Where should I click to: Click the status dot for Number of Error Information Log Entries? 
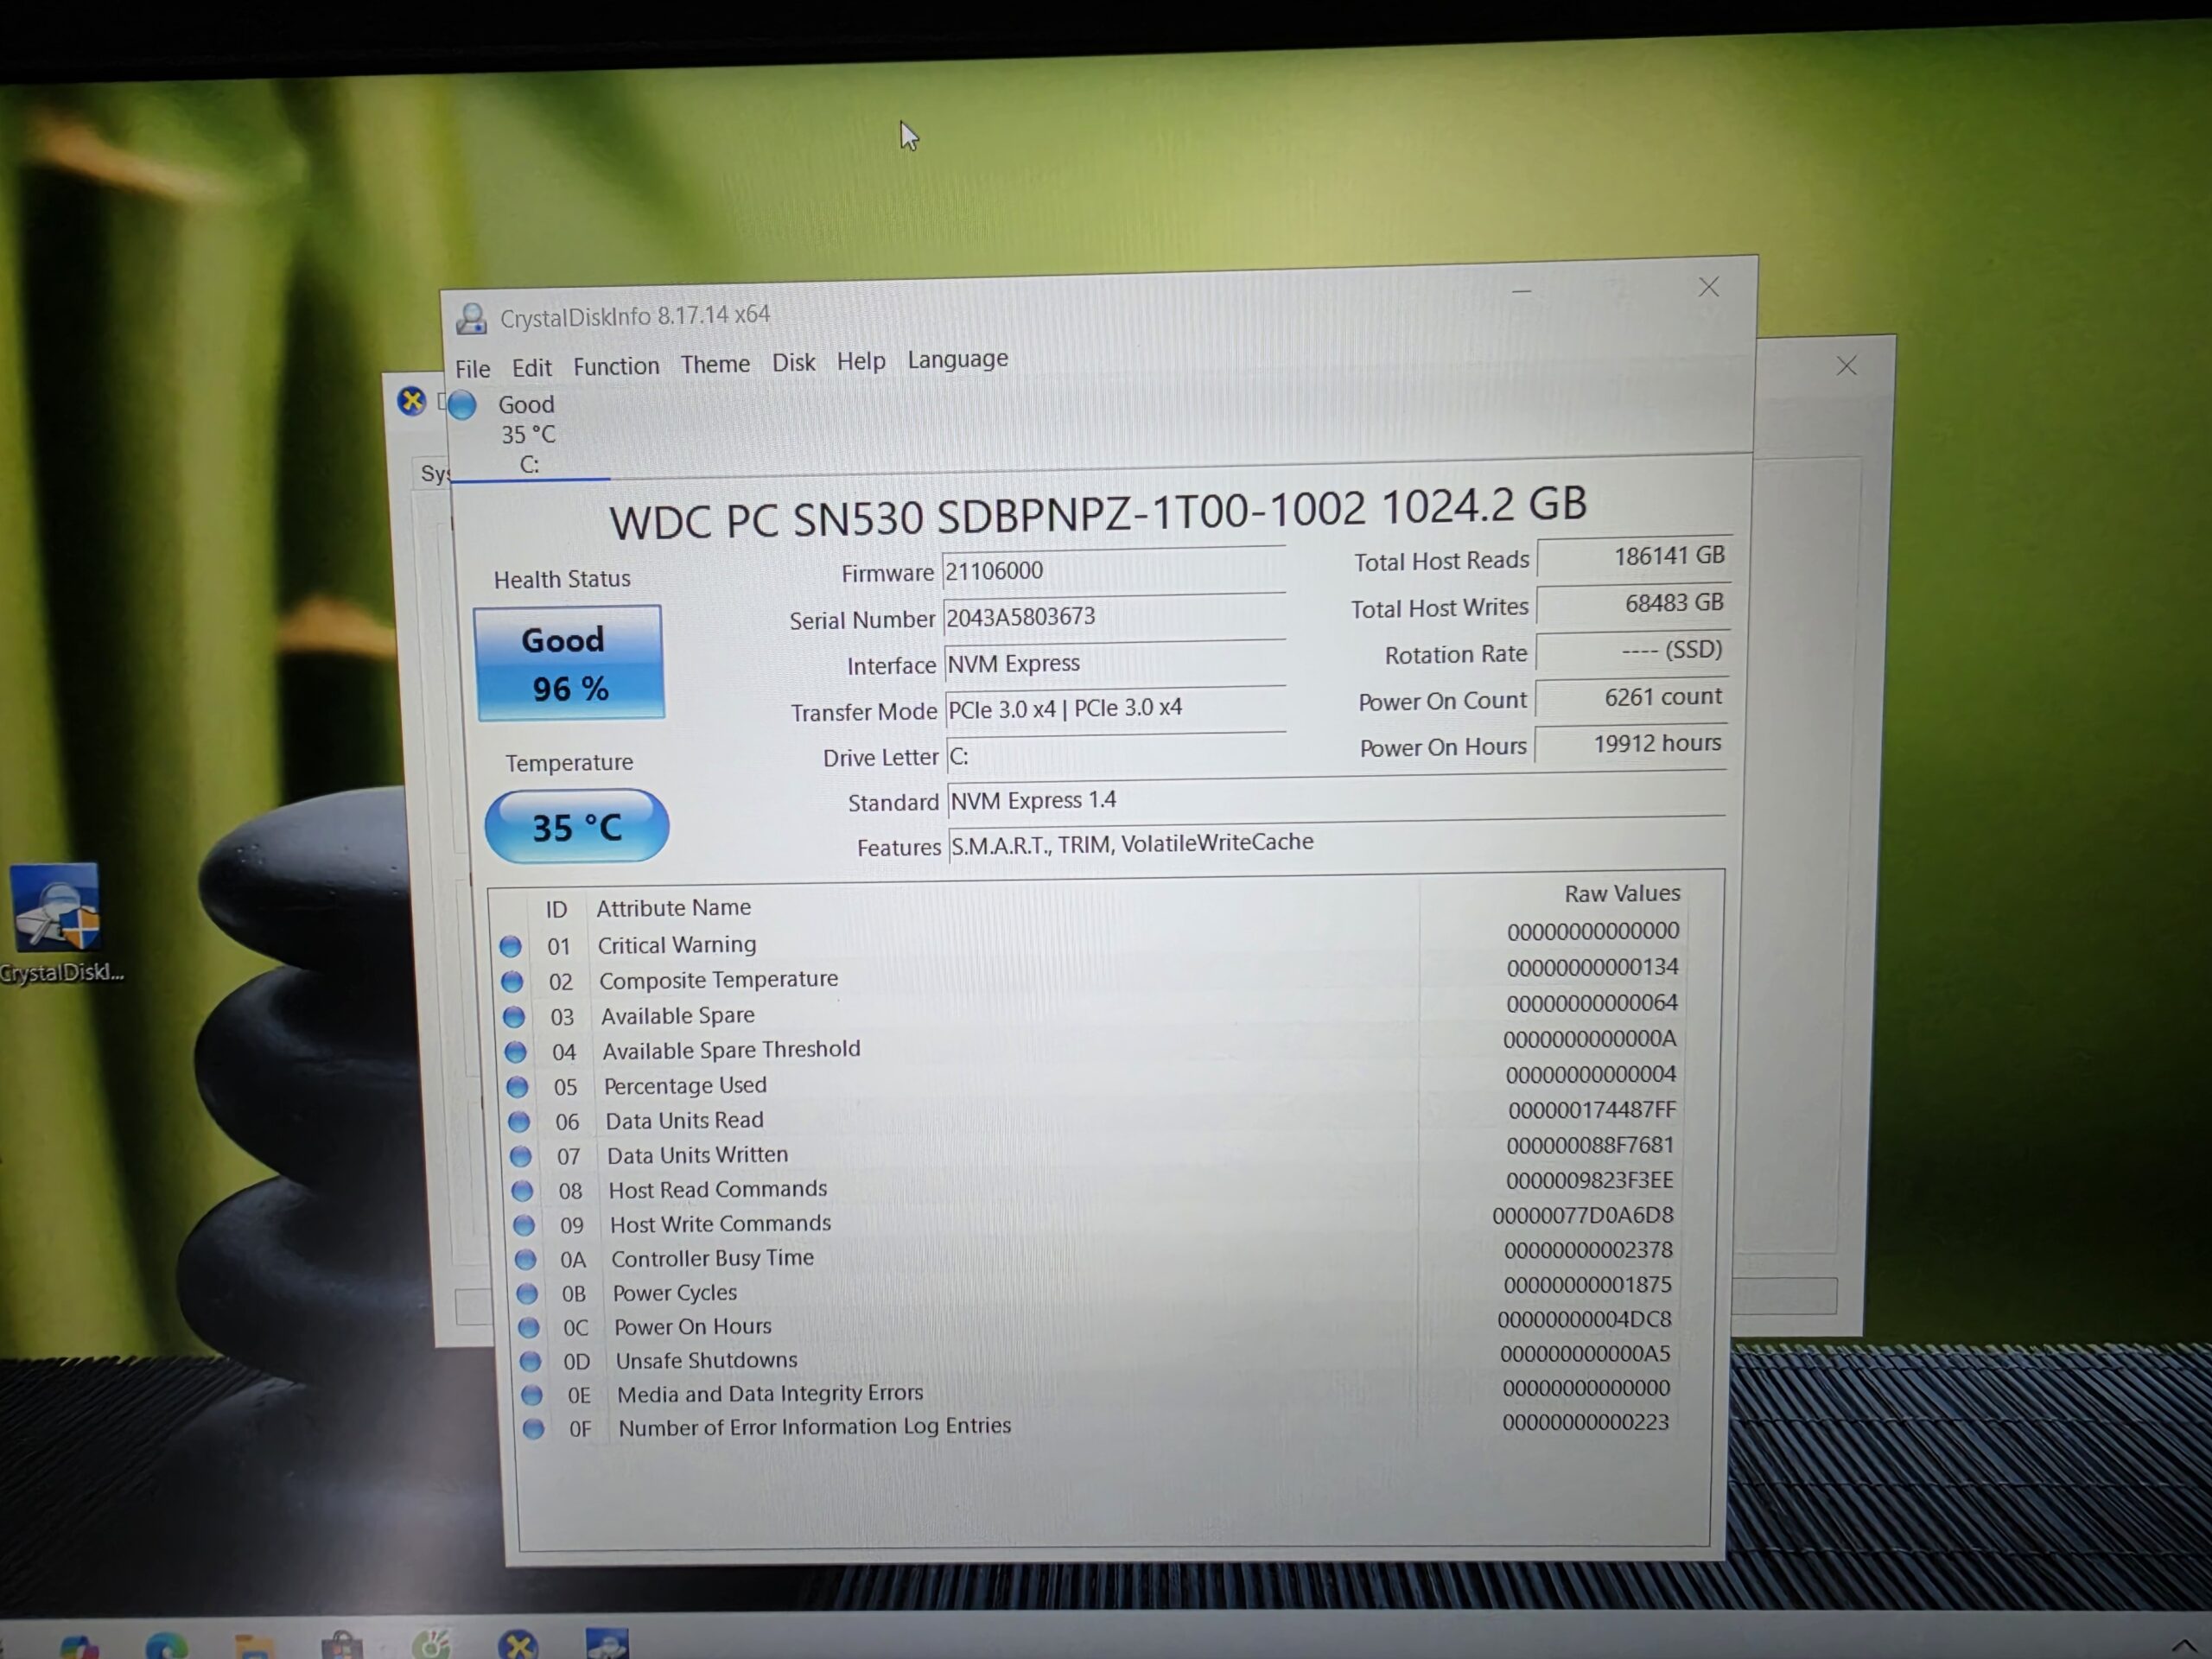(x=533, y=1429)
